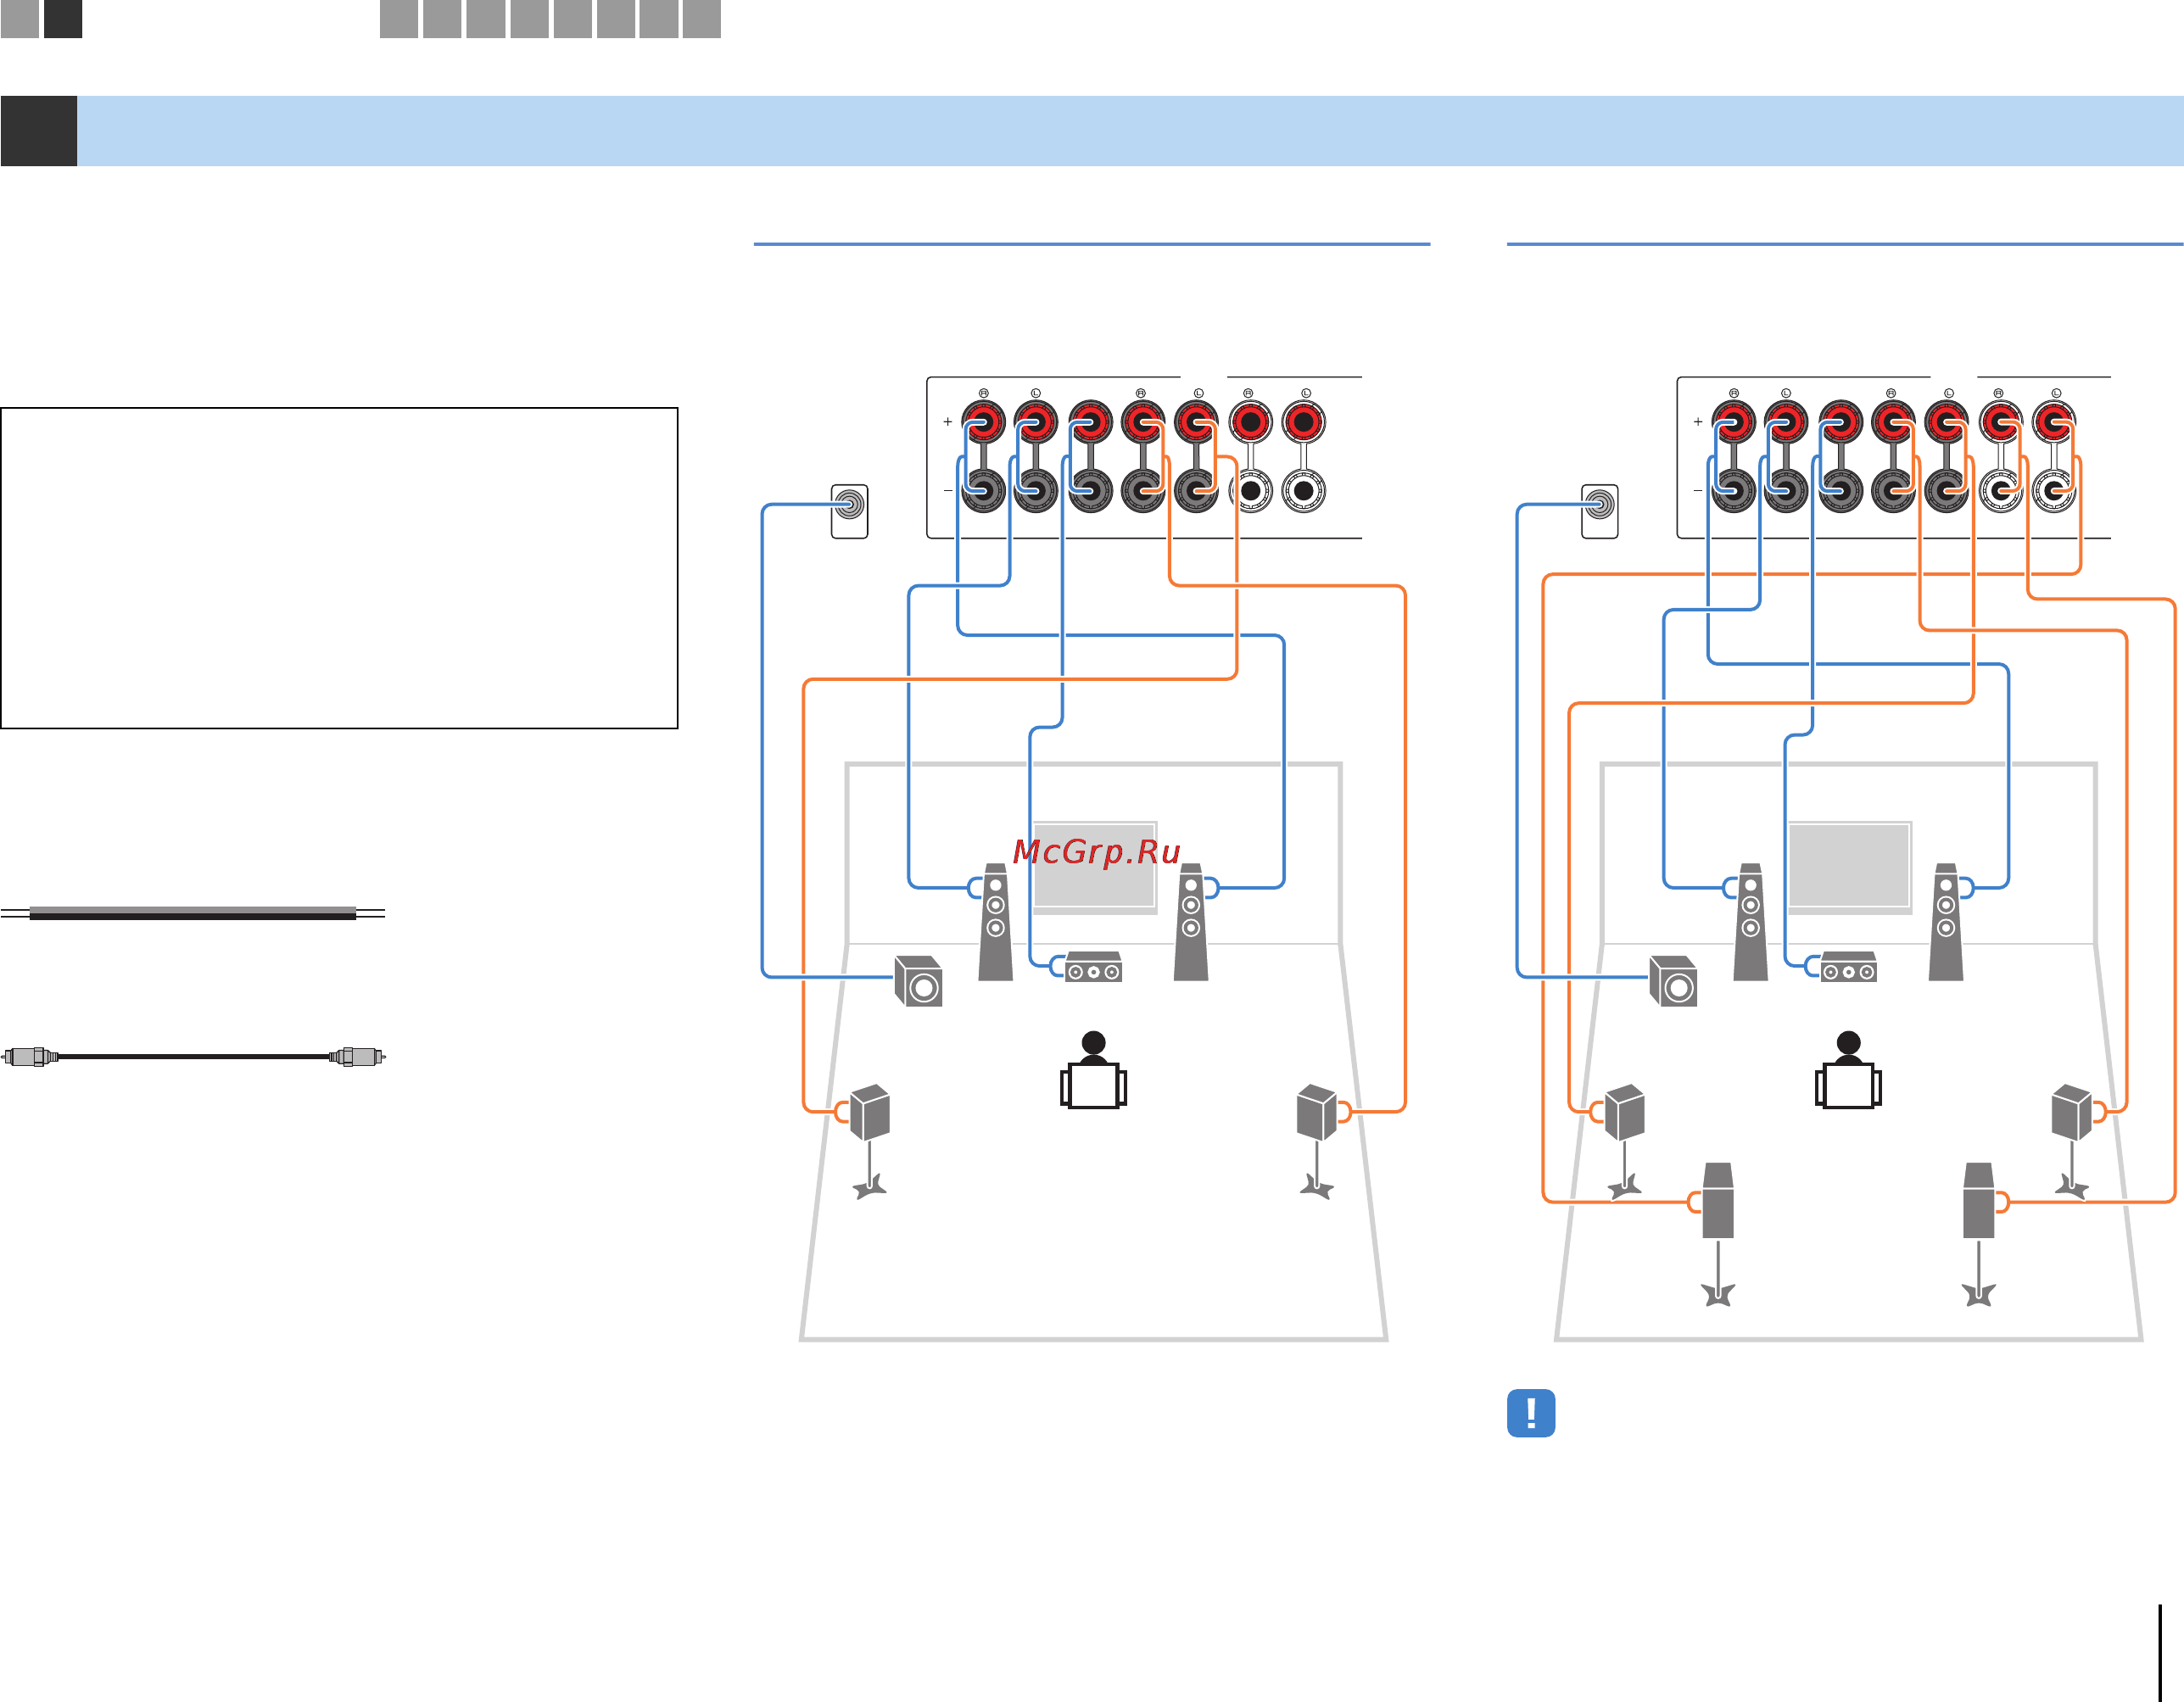Click surround back L white negative terminal, 7.1 diagram

2053,491
